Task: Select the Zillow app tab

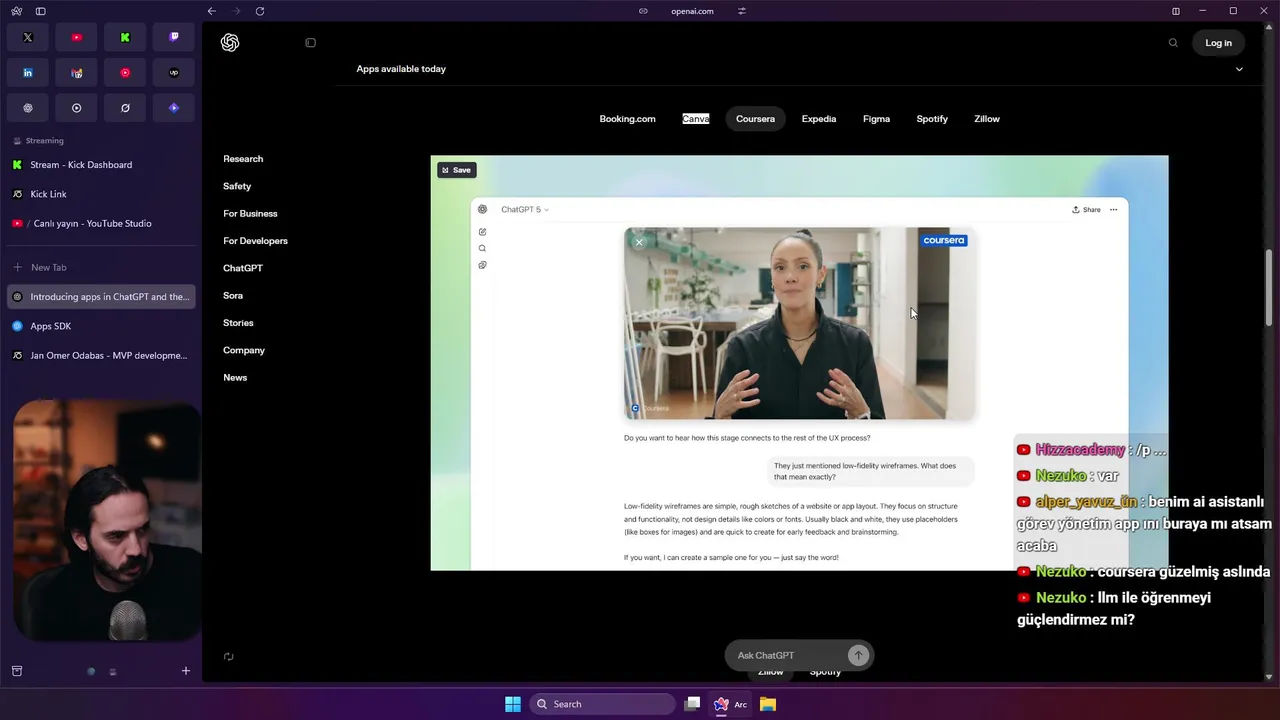Action: coord(987,119)
